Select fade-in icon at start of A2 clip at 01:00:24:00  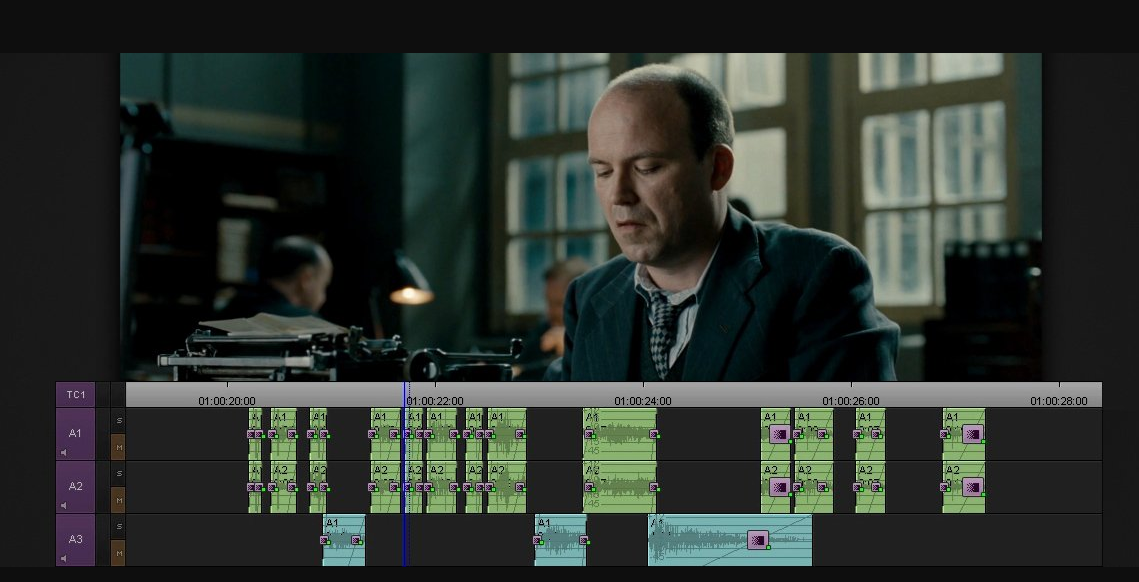589,488
